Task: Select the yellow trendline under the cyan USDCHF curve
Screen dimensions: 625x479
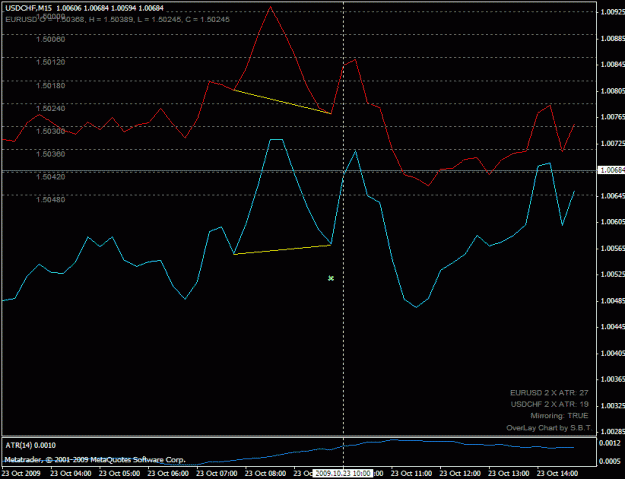Action: (x=282, y=250)
